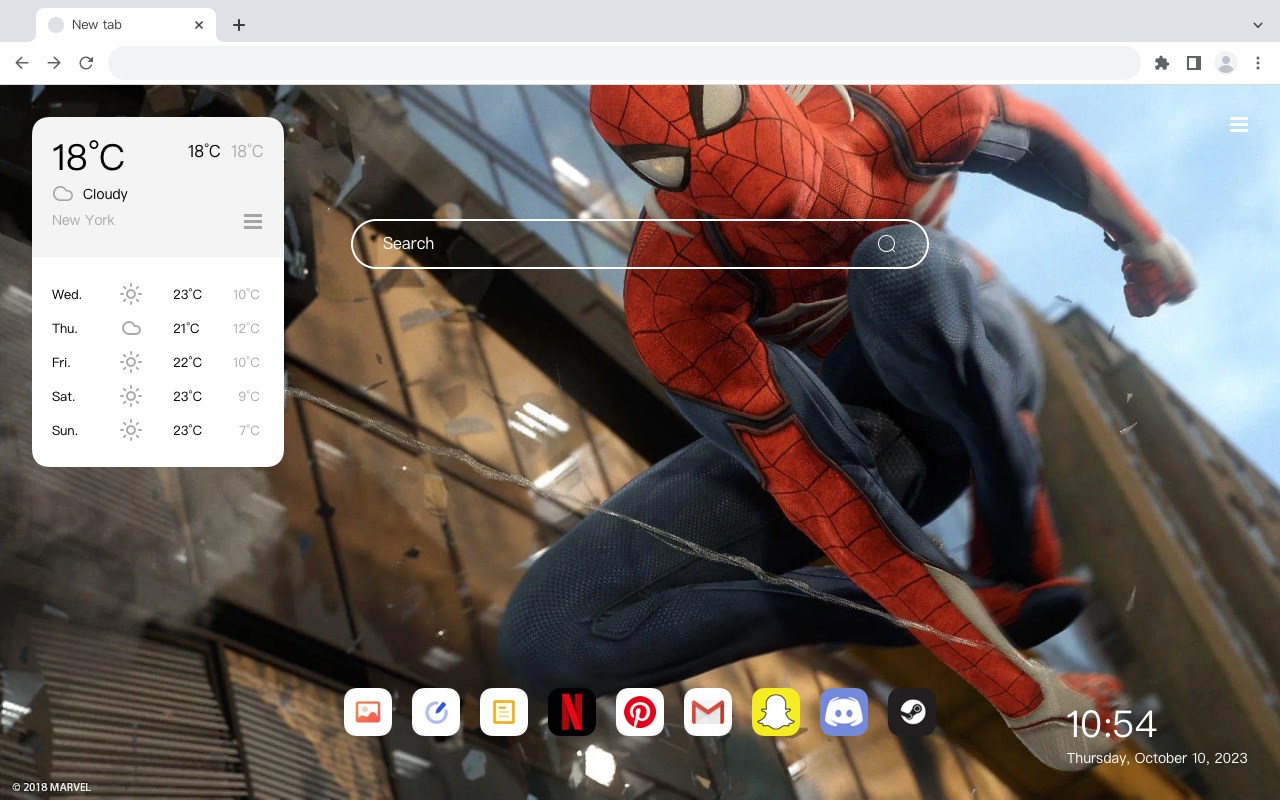Select the New tab browser tab
This screenshot has width=1280, height=800.
[x=126, y=25]
